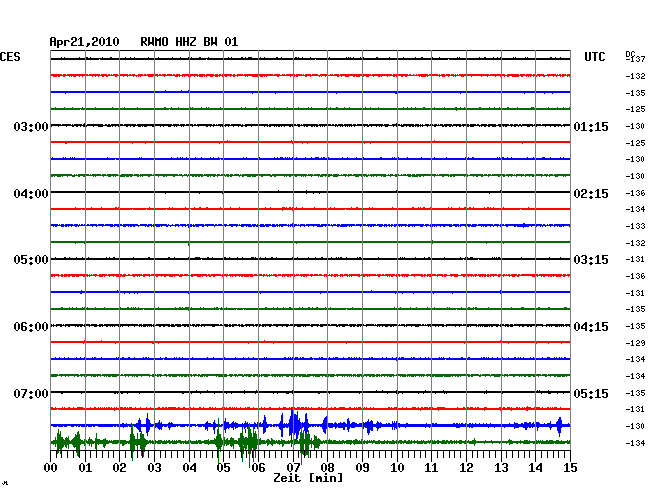Viewport: 650px width, 494px height.
Task: Click the 01:15 UTC time label
Action: pos(591,126)
